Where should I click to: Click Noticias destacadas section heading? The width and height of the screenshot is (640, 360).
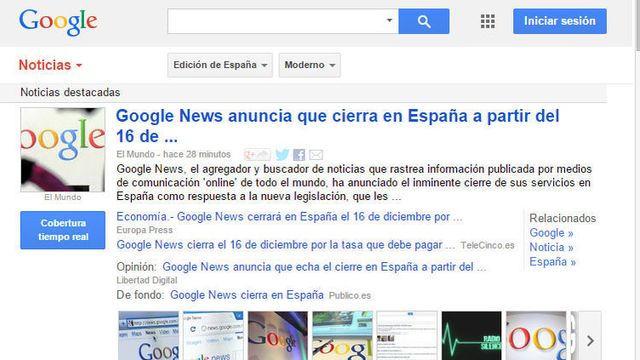coord(70,93)
